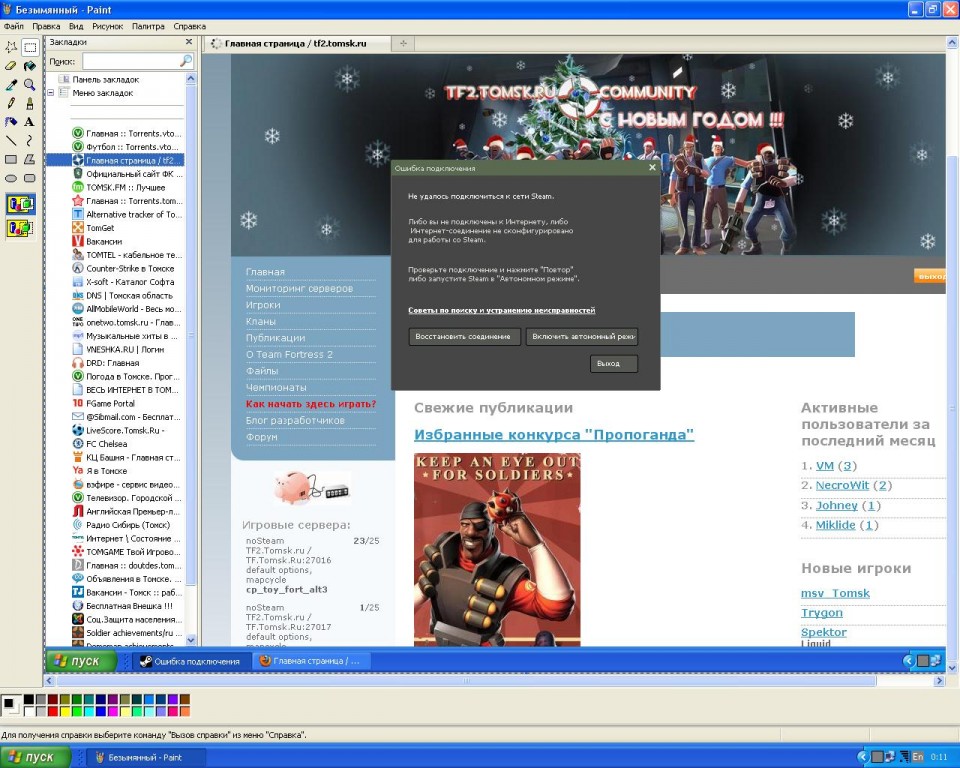The width and height of the screenshot is (960, 768).
Task: Click the Мониторинг серверов site menu link
Action: tap(299, 288)
